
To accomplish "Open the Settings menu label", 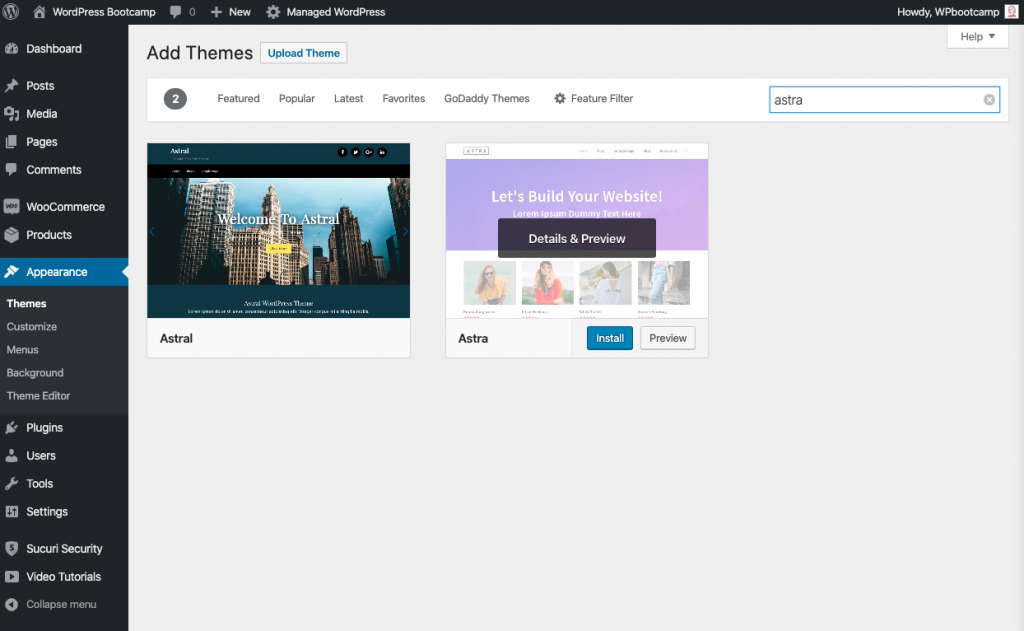I will pos(47,511).
